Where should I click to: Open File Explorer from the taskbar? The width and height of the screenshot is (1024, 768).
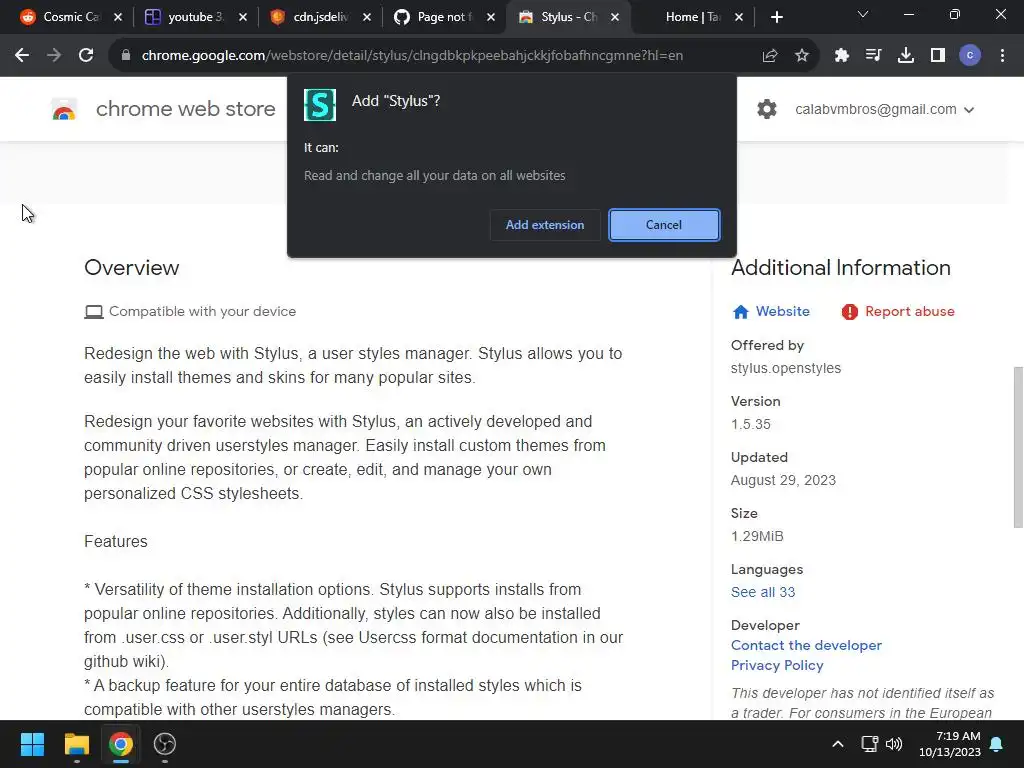tap(76, 744)
